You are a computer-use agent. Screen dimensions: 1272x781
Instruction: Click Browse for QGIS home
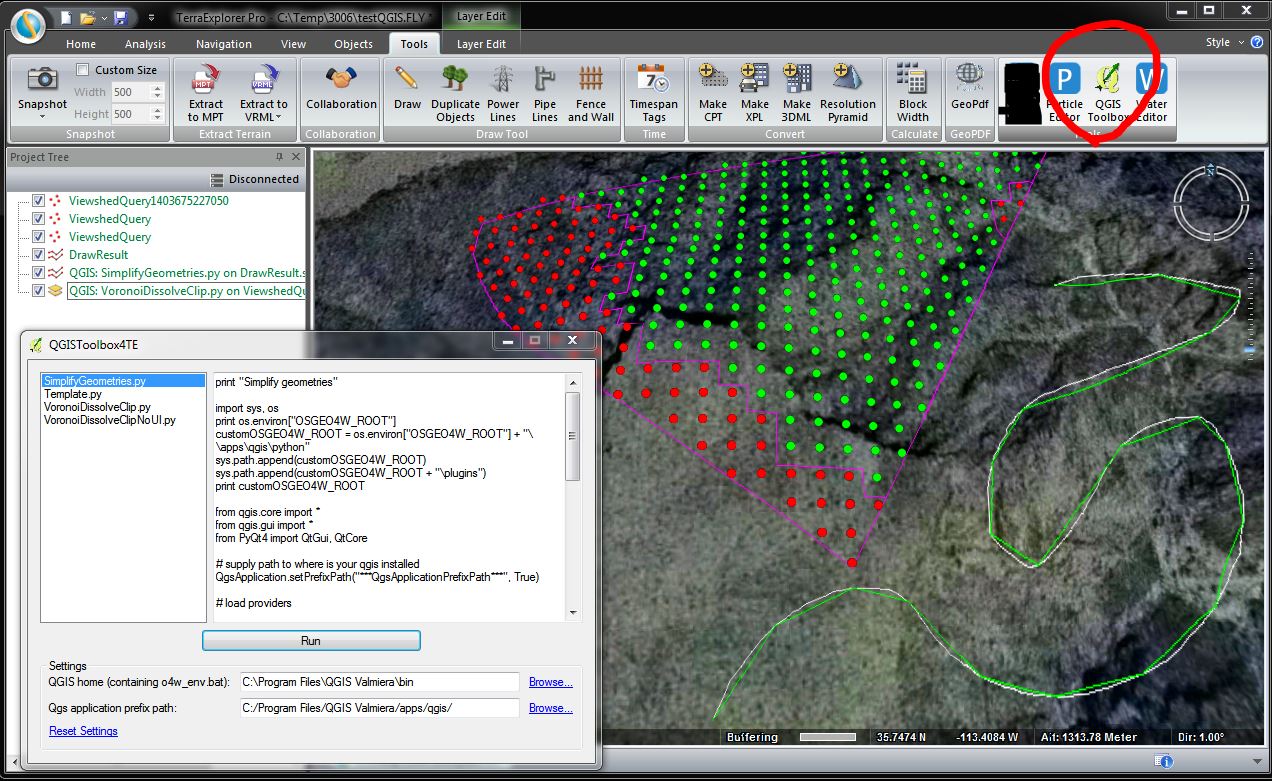click(x=551, y=682)
